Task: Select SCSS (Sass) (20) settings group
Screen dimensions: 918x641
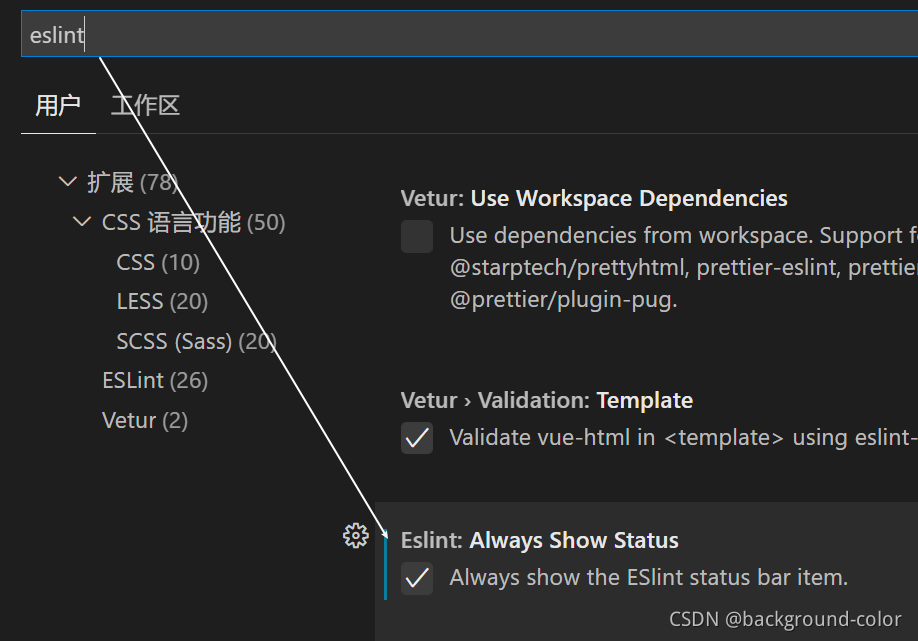Action: coord(196,341)
